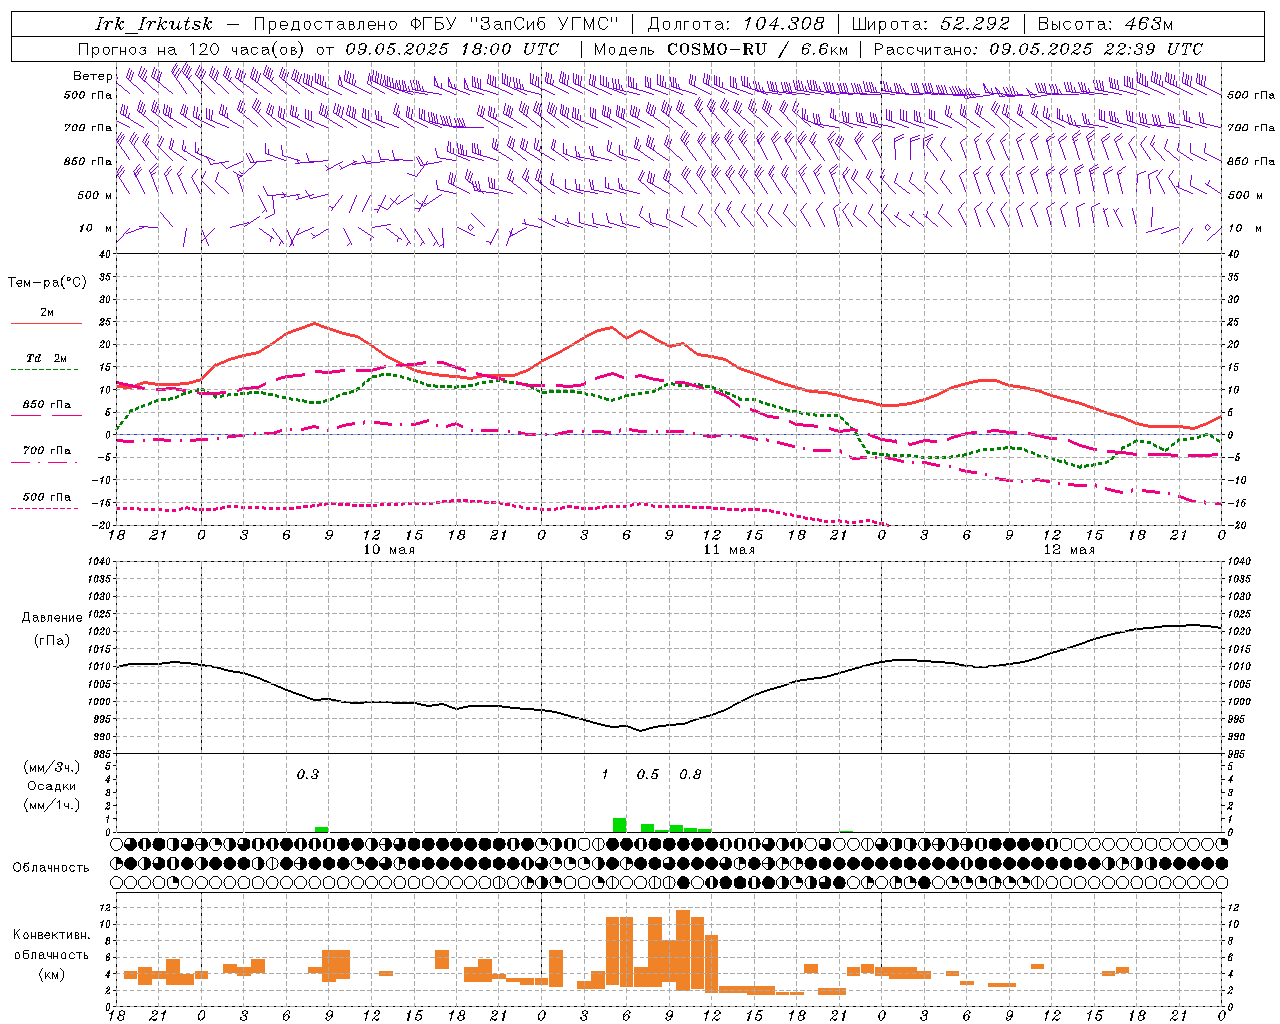1280x1024 pixels.
Task: Click the Td 2м legend entry
Action: (47, 358)
